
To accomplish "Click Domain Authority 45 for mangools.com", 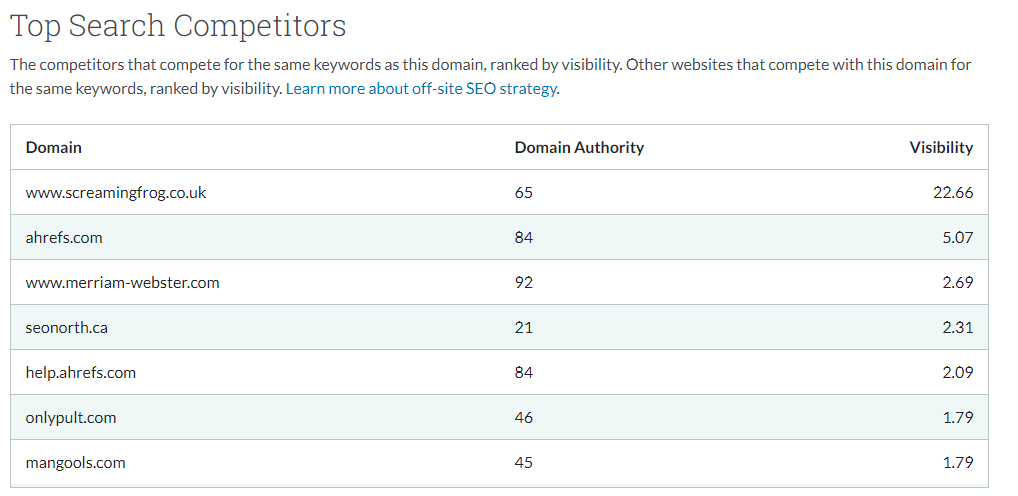I will click(x=524, y=462).
